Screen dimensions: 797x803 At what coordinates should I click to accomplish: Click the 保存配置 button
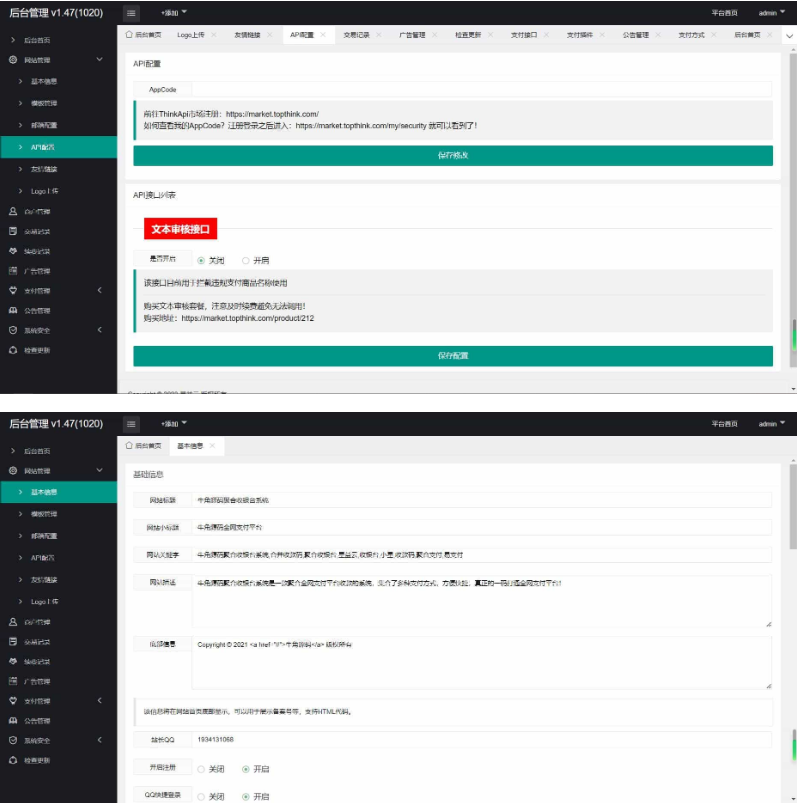452,355
